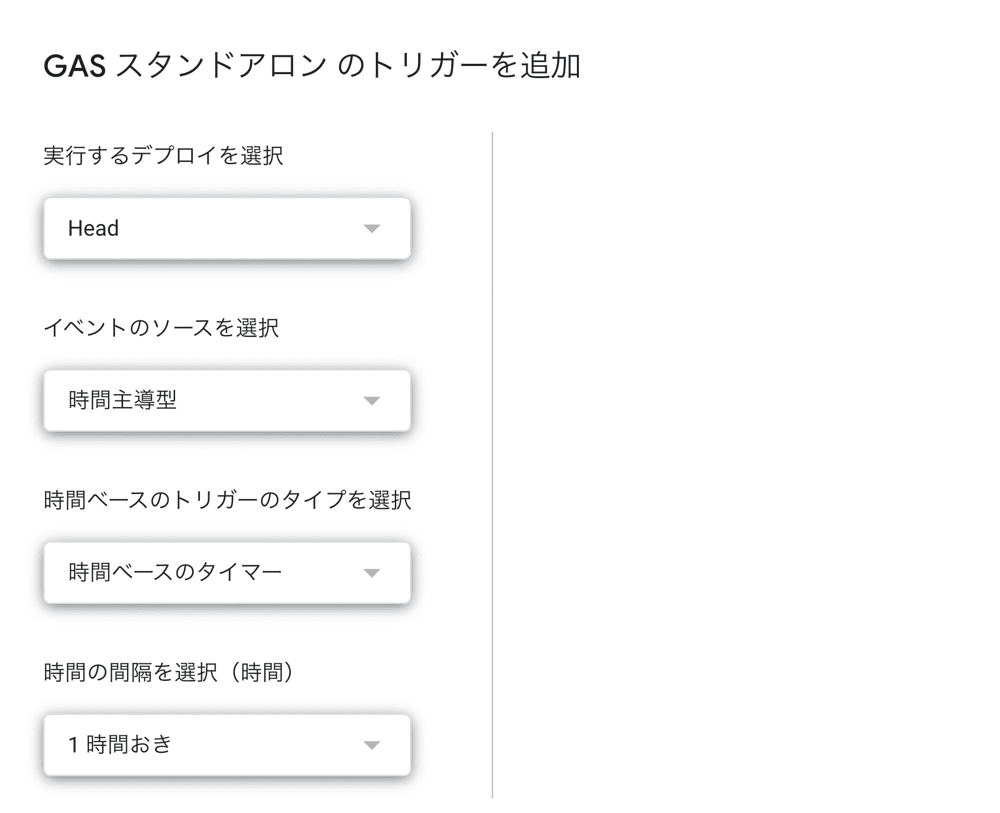
Task: Select the Head value text
Action: [x=93, y=229]
